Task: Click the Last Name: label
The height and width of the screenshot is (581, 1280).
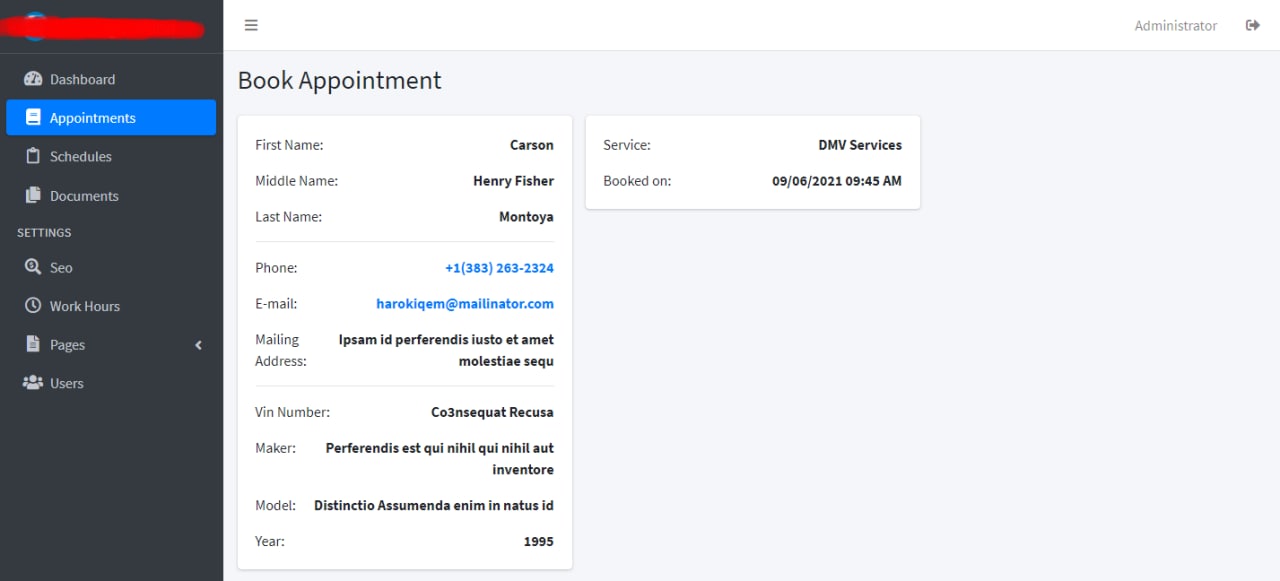Action: coord(288,217)
